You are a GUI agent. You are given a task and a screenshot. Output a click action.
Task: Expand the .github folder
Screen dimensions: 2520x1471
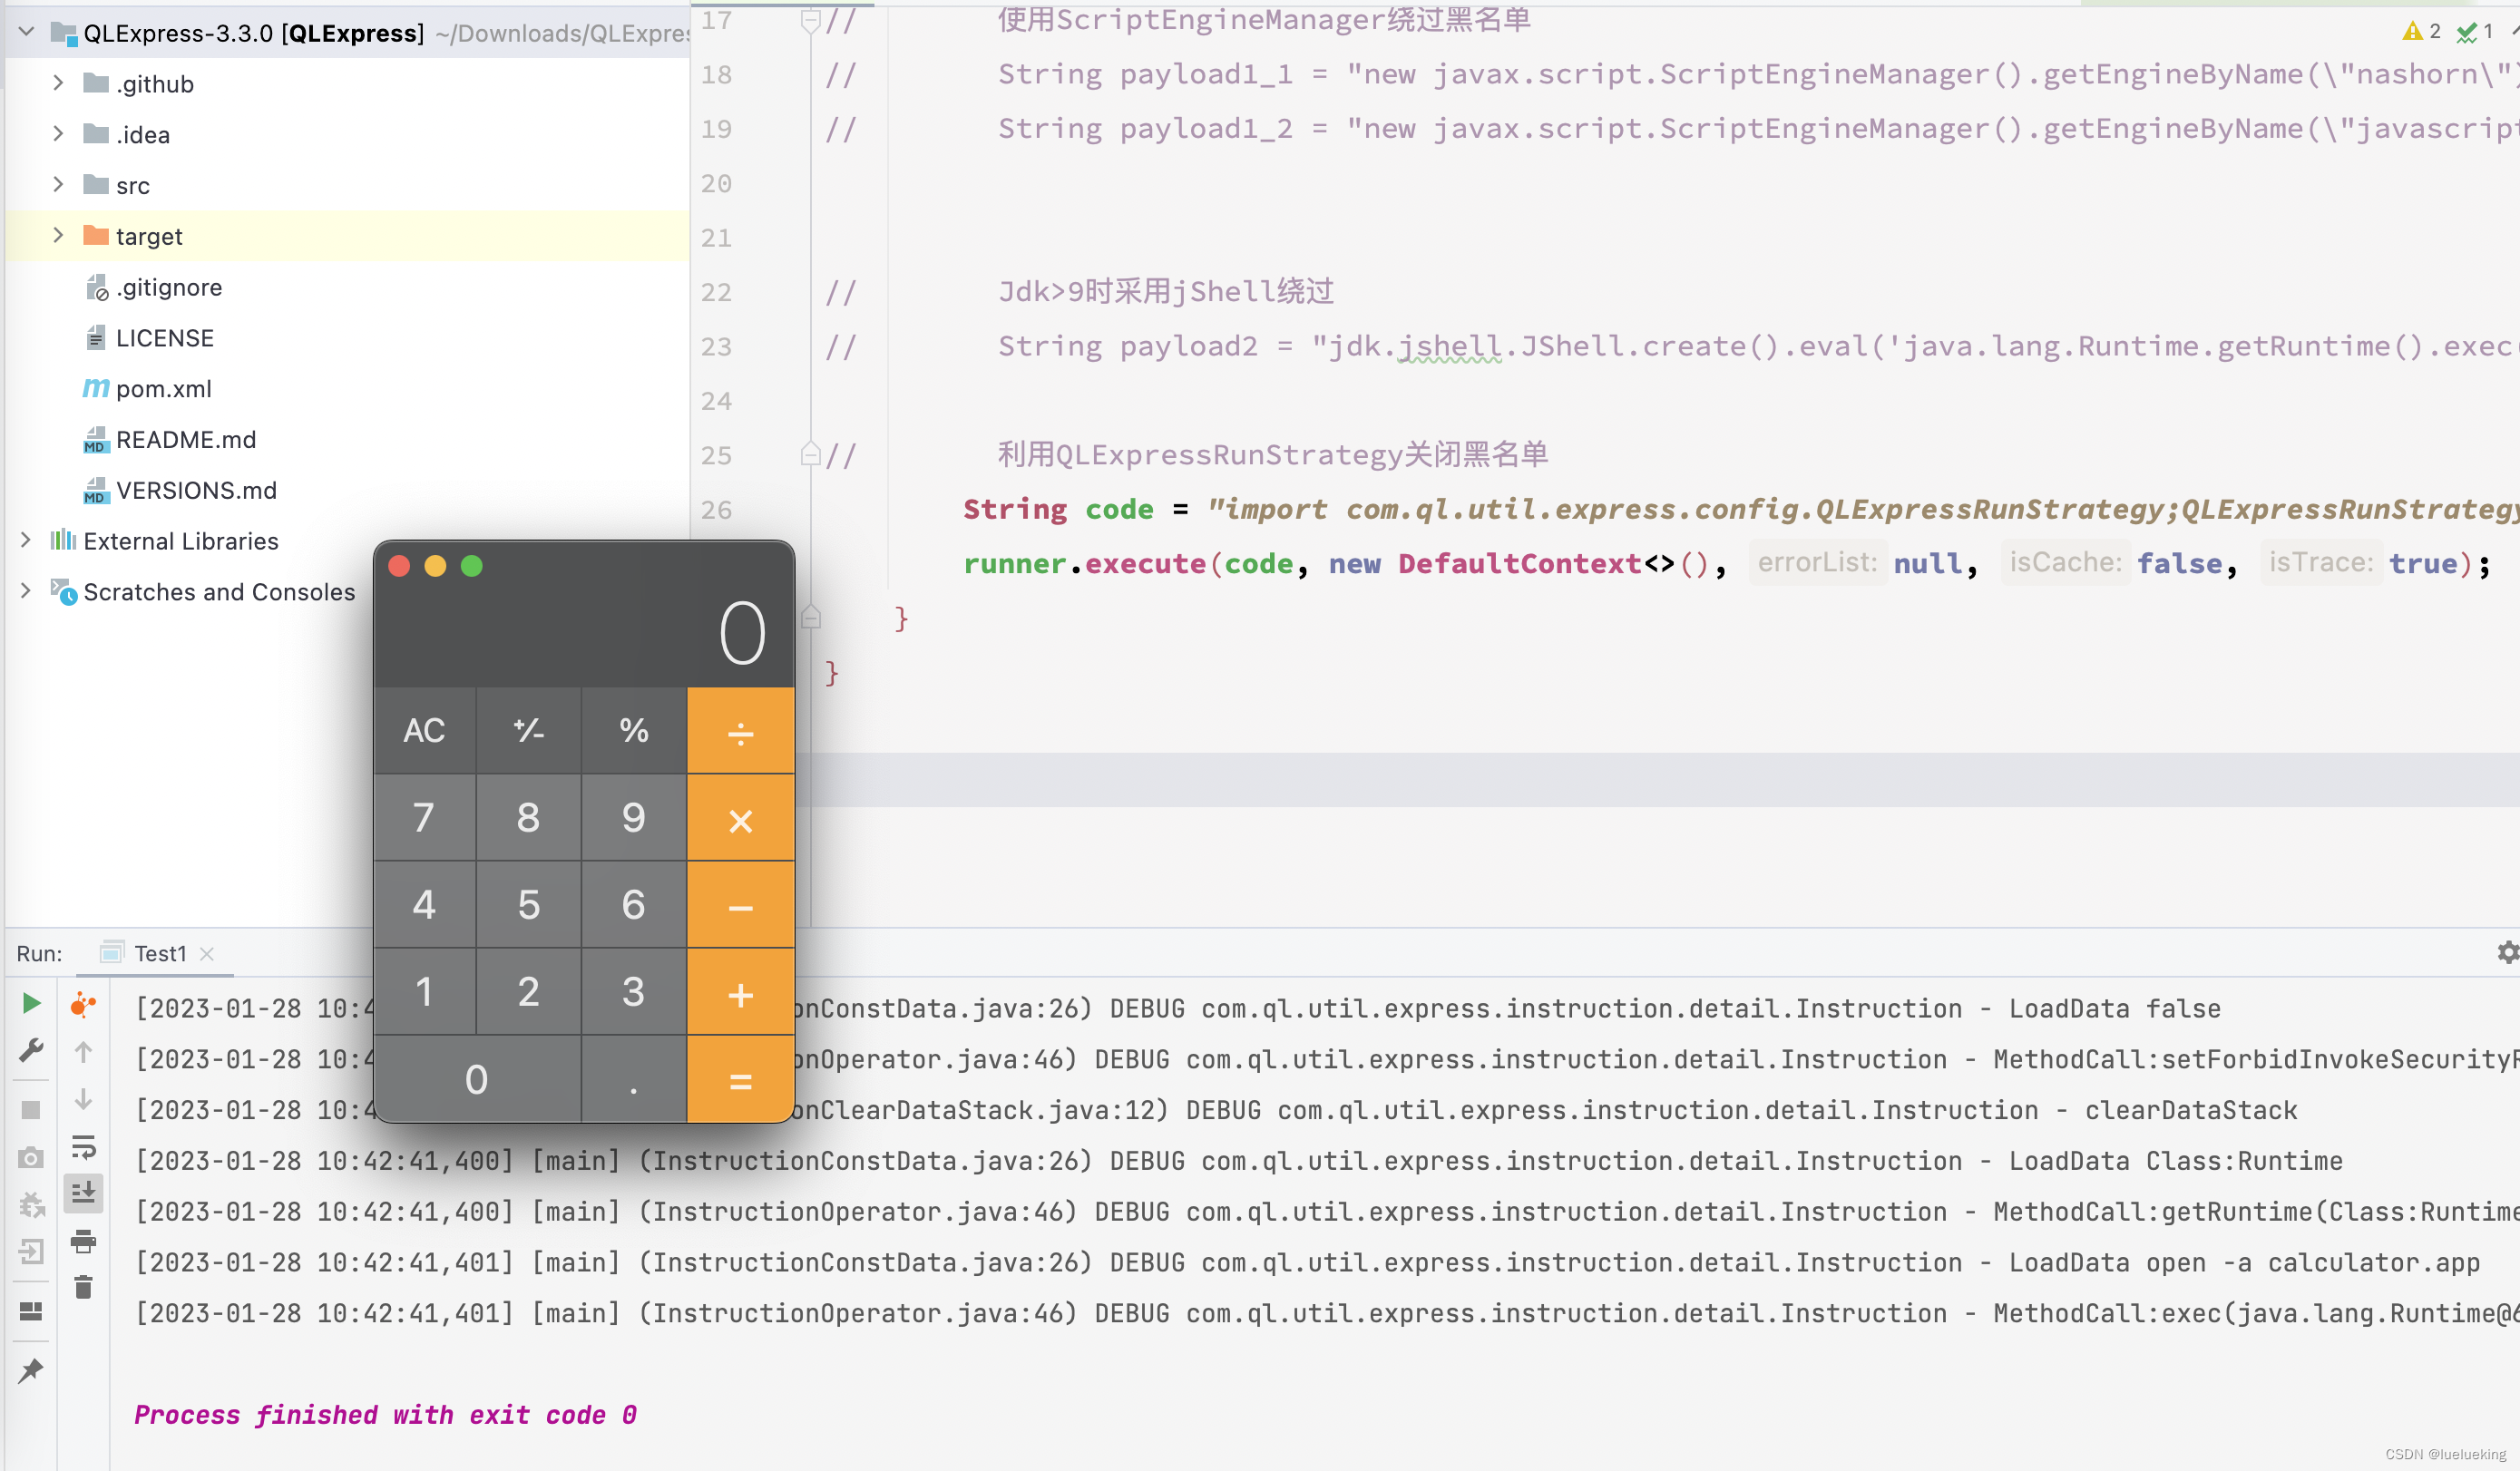[x=58, y=83]
